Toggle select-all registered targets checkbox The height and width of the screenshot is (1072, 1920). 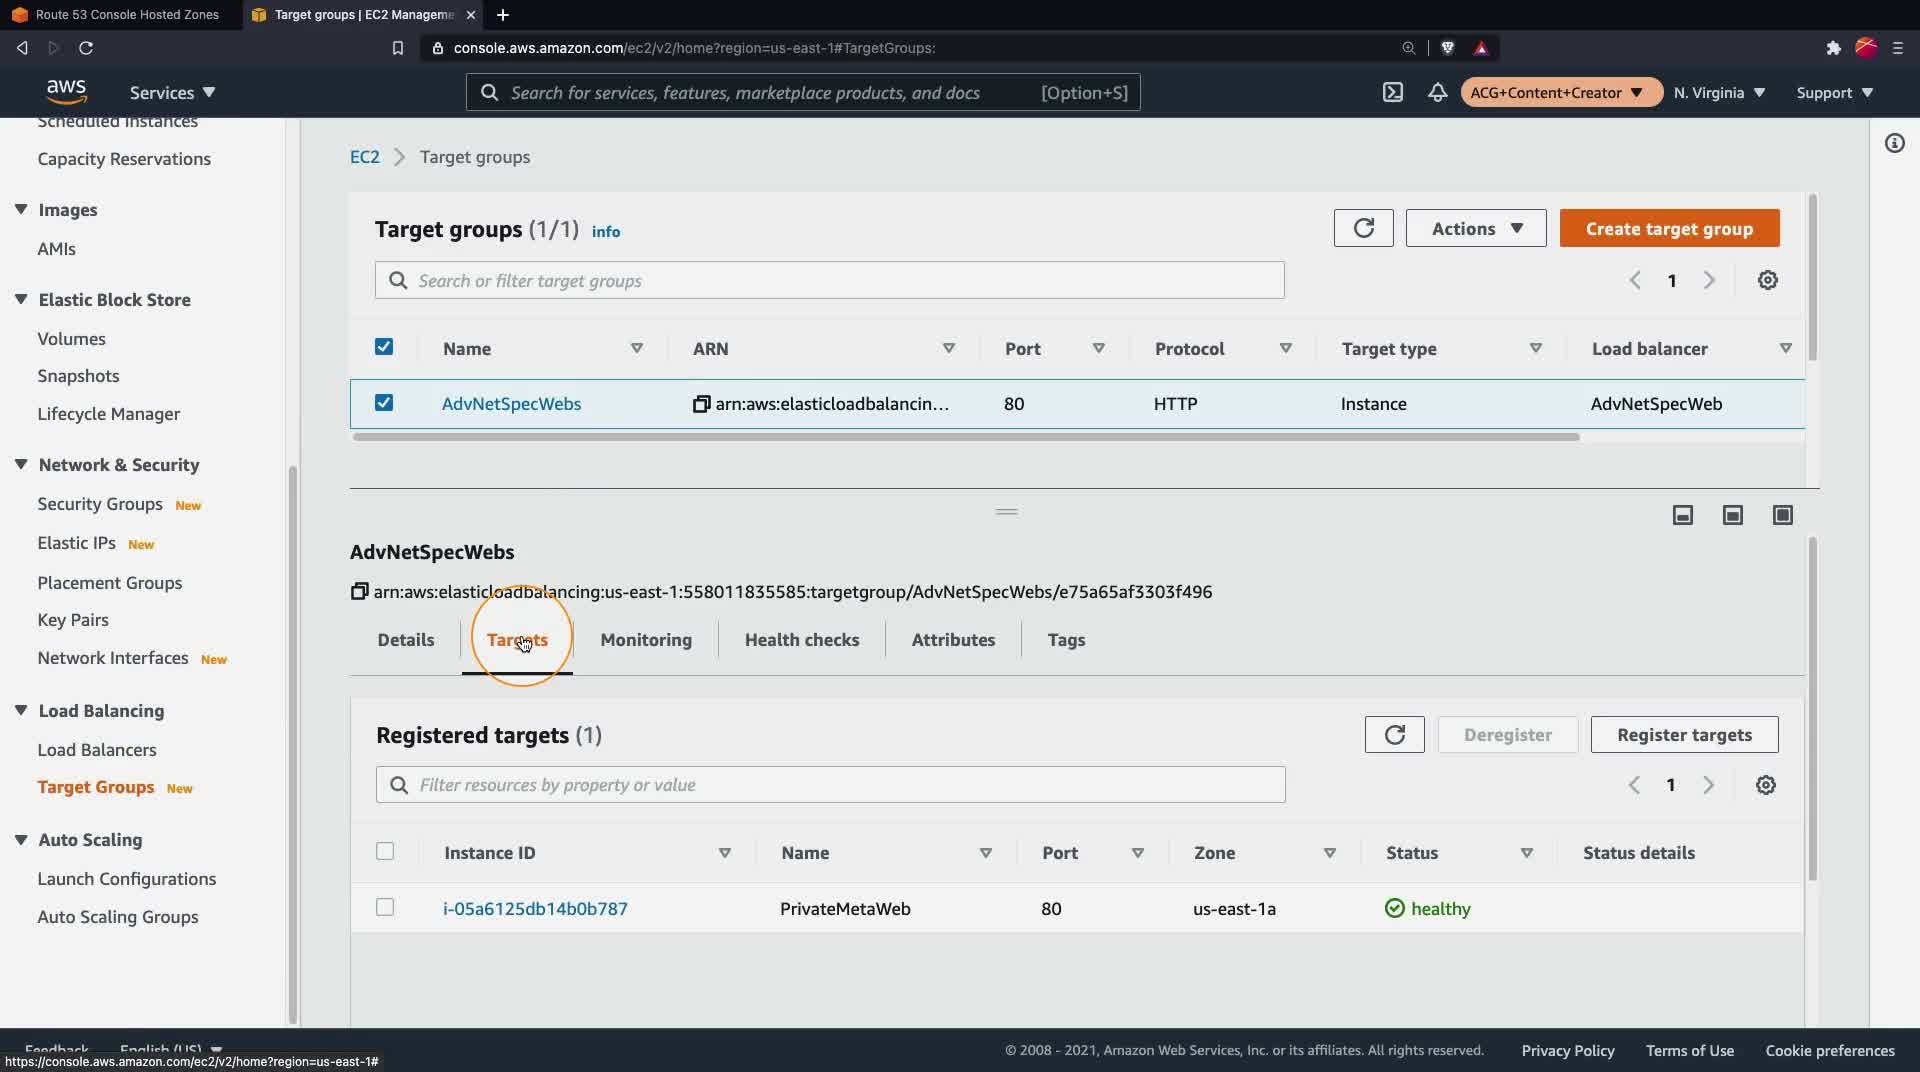(x=385, y=852)
